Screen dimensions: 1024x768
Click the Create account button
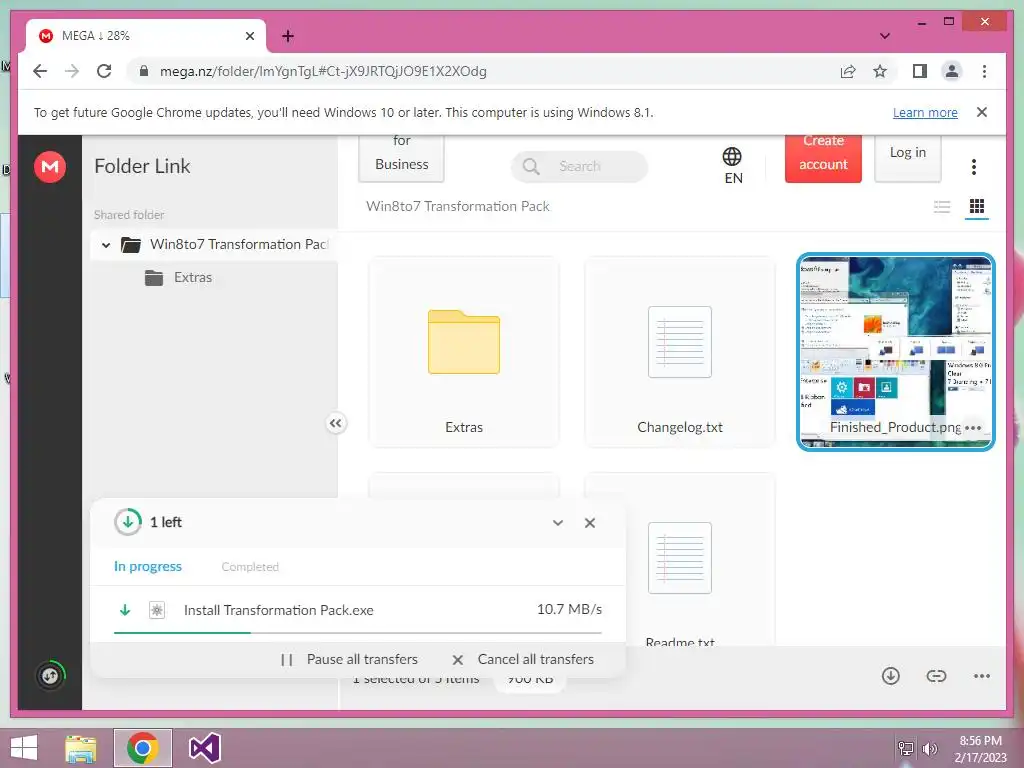click(823, 157)
